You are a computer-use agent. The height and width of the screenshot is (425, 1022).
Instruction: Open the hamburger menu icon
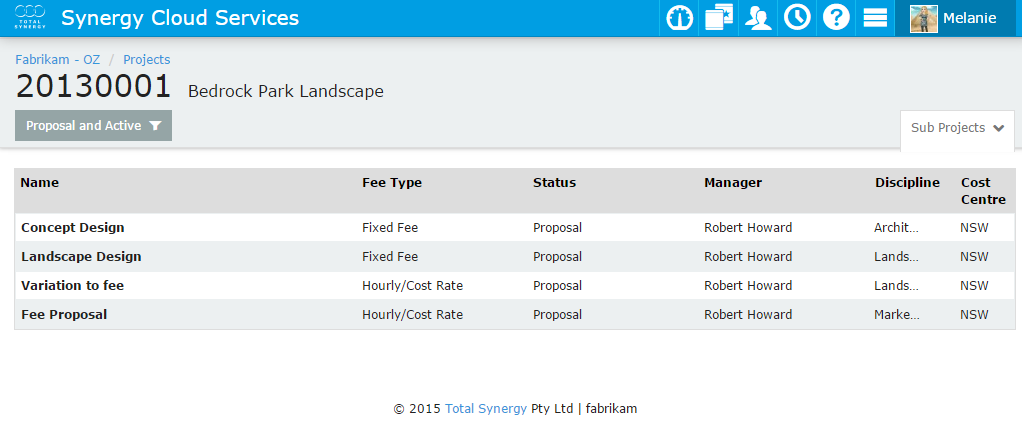[x=875, y=18]
